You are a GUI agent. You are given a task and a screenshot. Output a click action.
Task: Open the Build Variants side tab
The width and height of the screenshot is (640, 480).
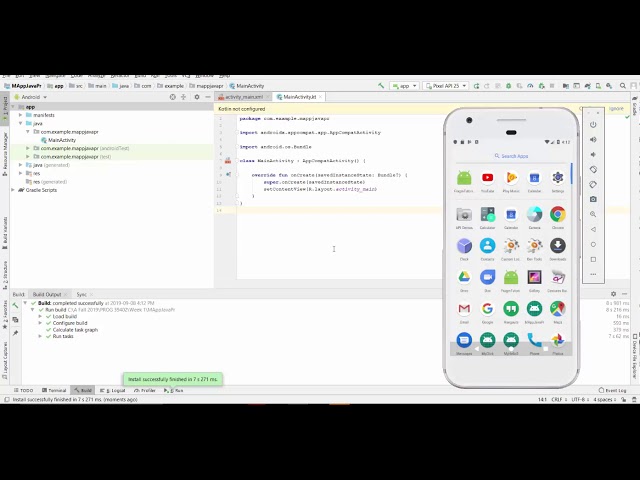[x=5, y=233]
